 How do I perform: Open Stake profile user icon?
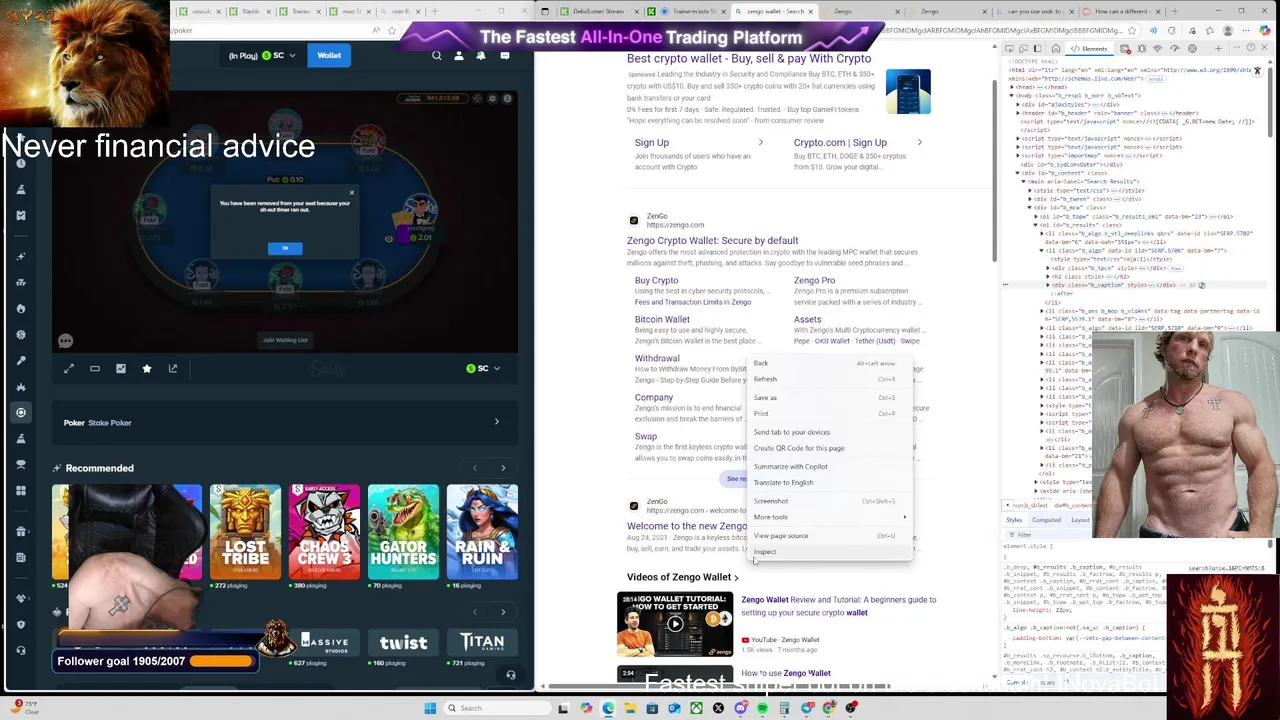(x=459, y=56)
